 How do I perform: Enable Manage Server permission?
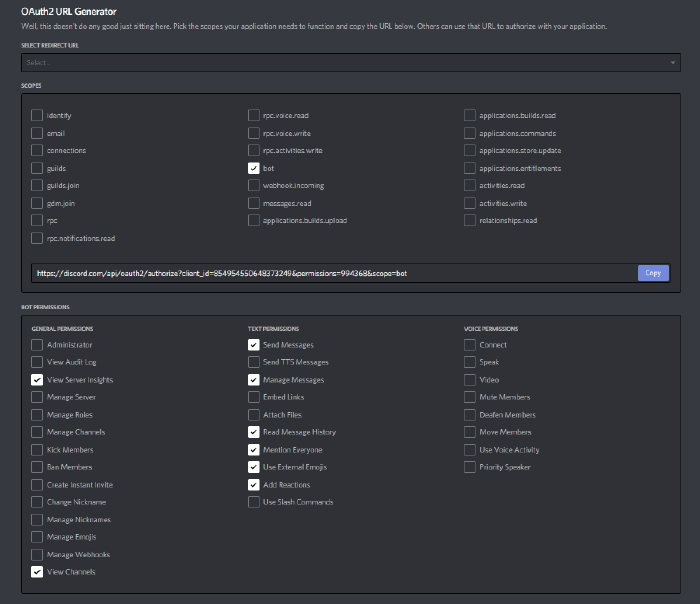(x=37, y=397)
